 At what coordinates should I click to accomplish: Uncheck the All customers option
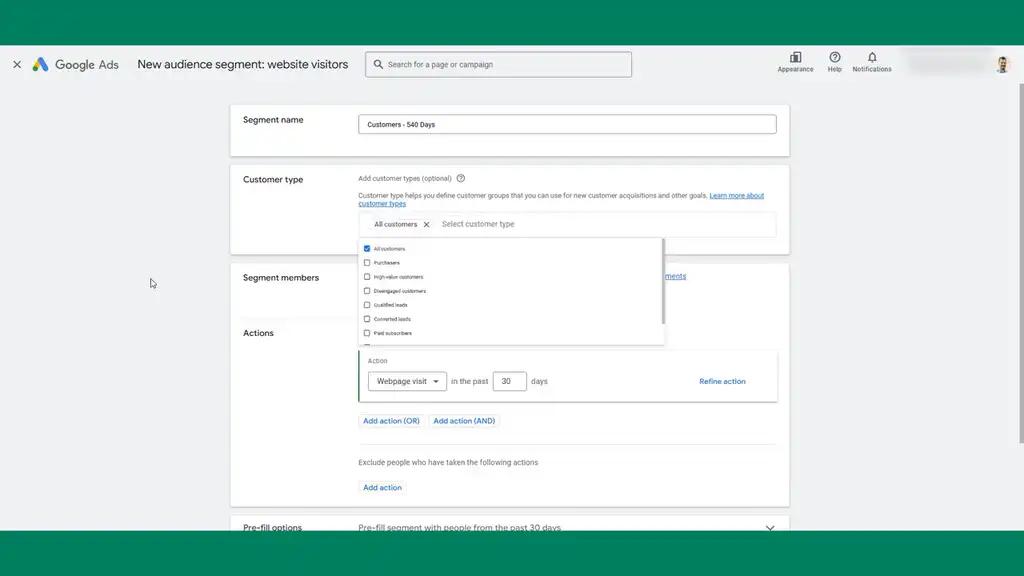tap(367, 248)
